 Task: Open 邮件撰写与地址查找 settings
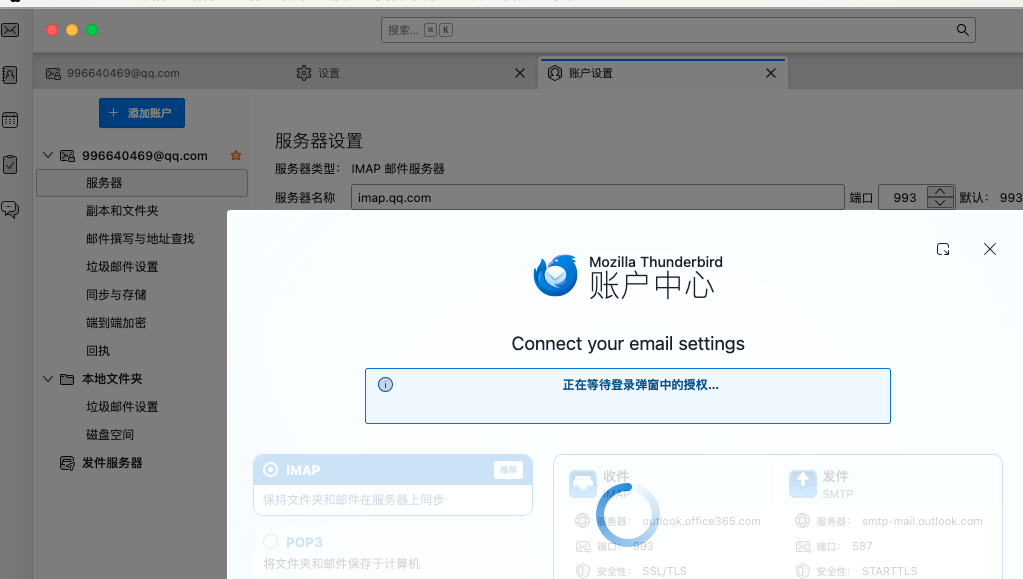click(x=140, y=239)
